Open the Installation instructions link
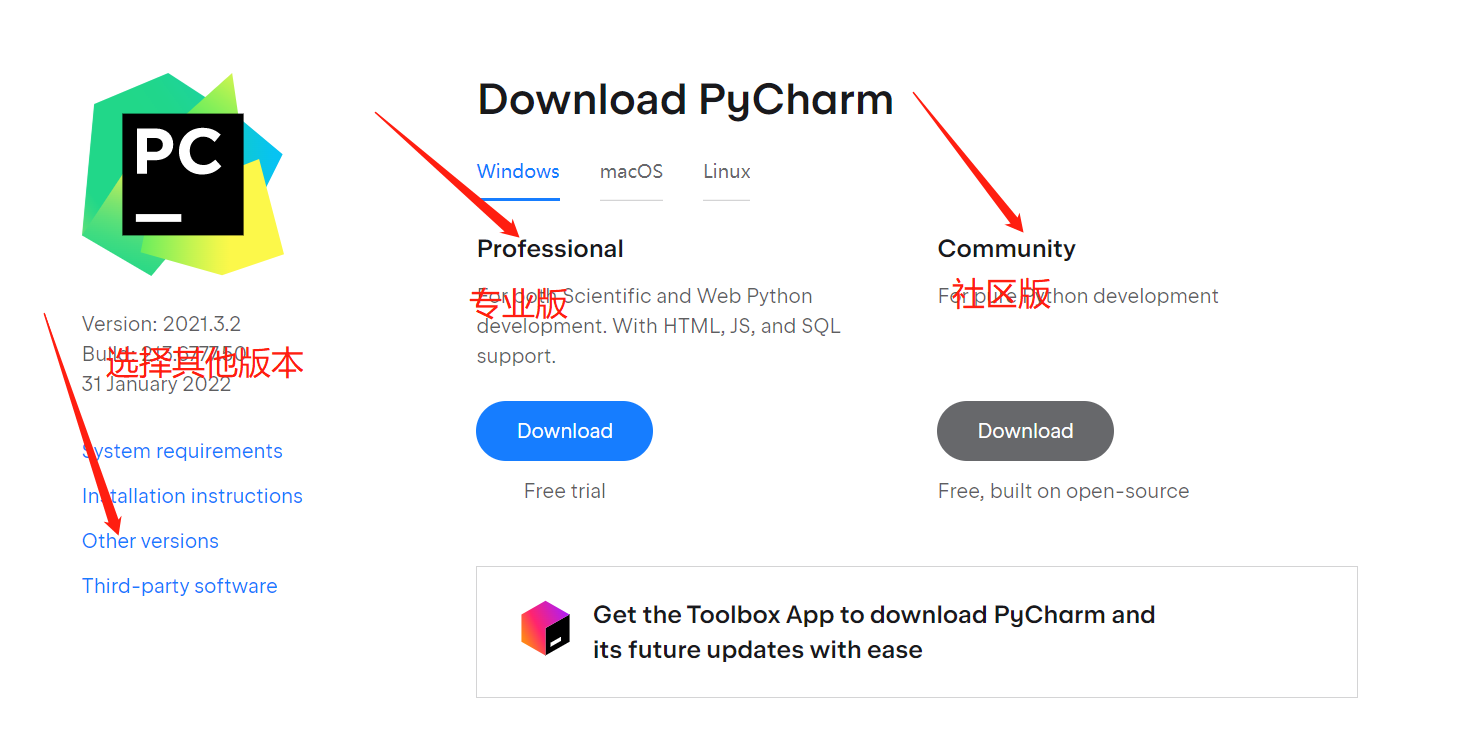Screen dimensions: 1457x732 (192, 496)
